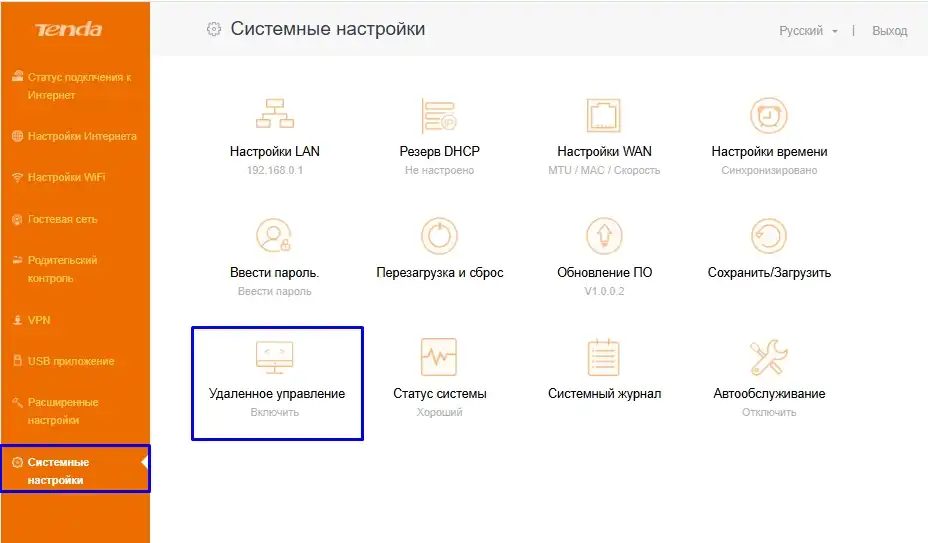Click the Tenda logo
Image resolution: width=928 pixels, height=543 pixels.
pos(68,29)
